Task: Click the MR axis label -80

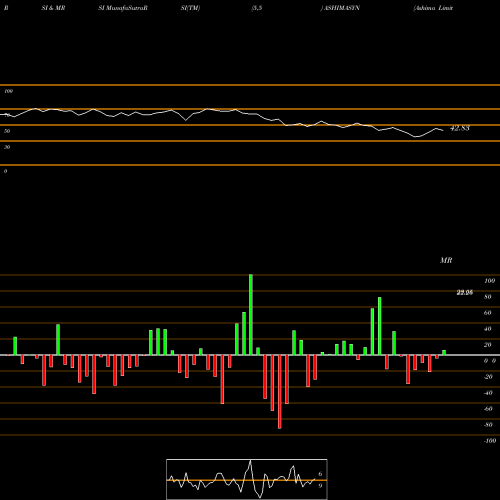Action: (x=488, y=425)
